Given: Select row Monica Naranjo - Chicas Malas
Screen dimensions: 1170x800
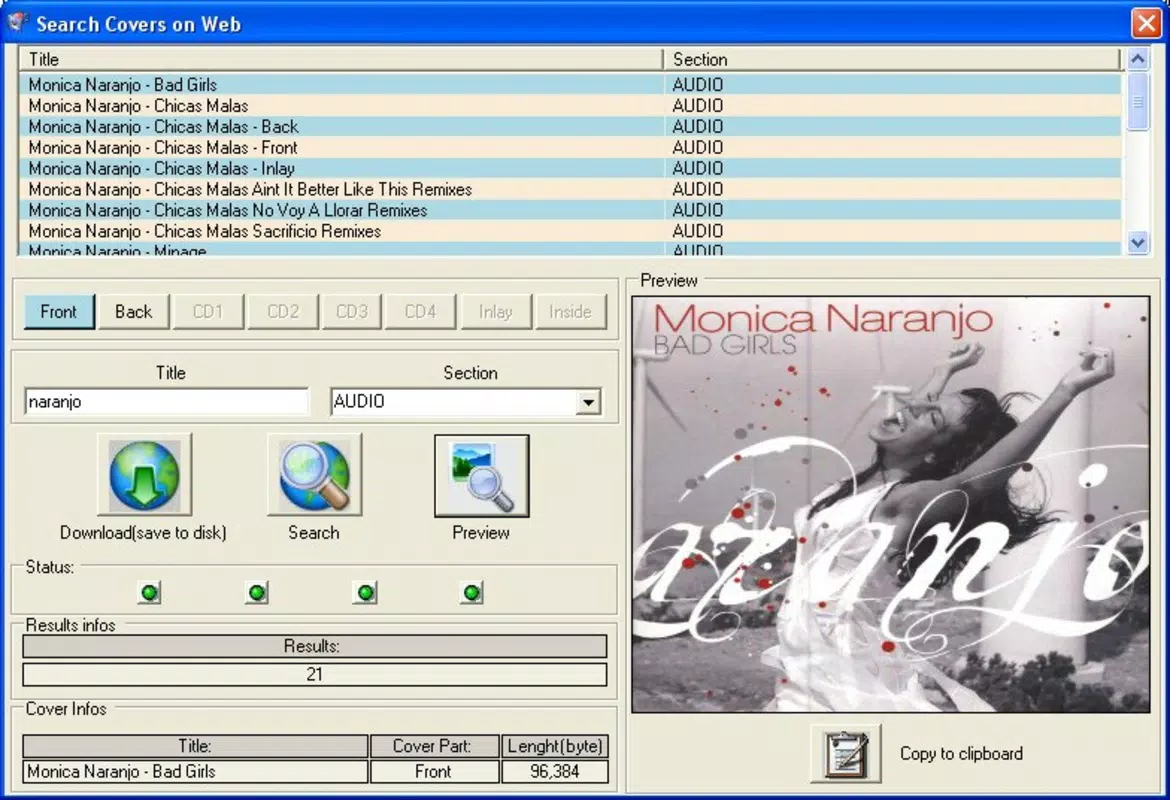Looking at the screenshot, I should 570,105.
